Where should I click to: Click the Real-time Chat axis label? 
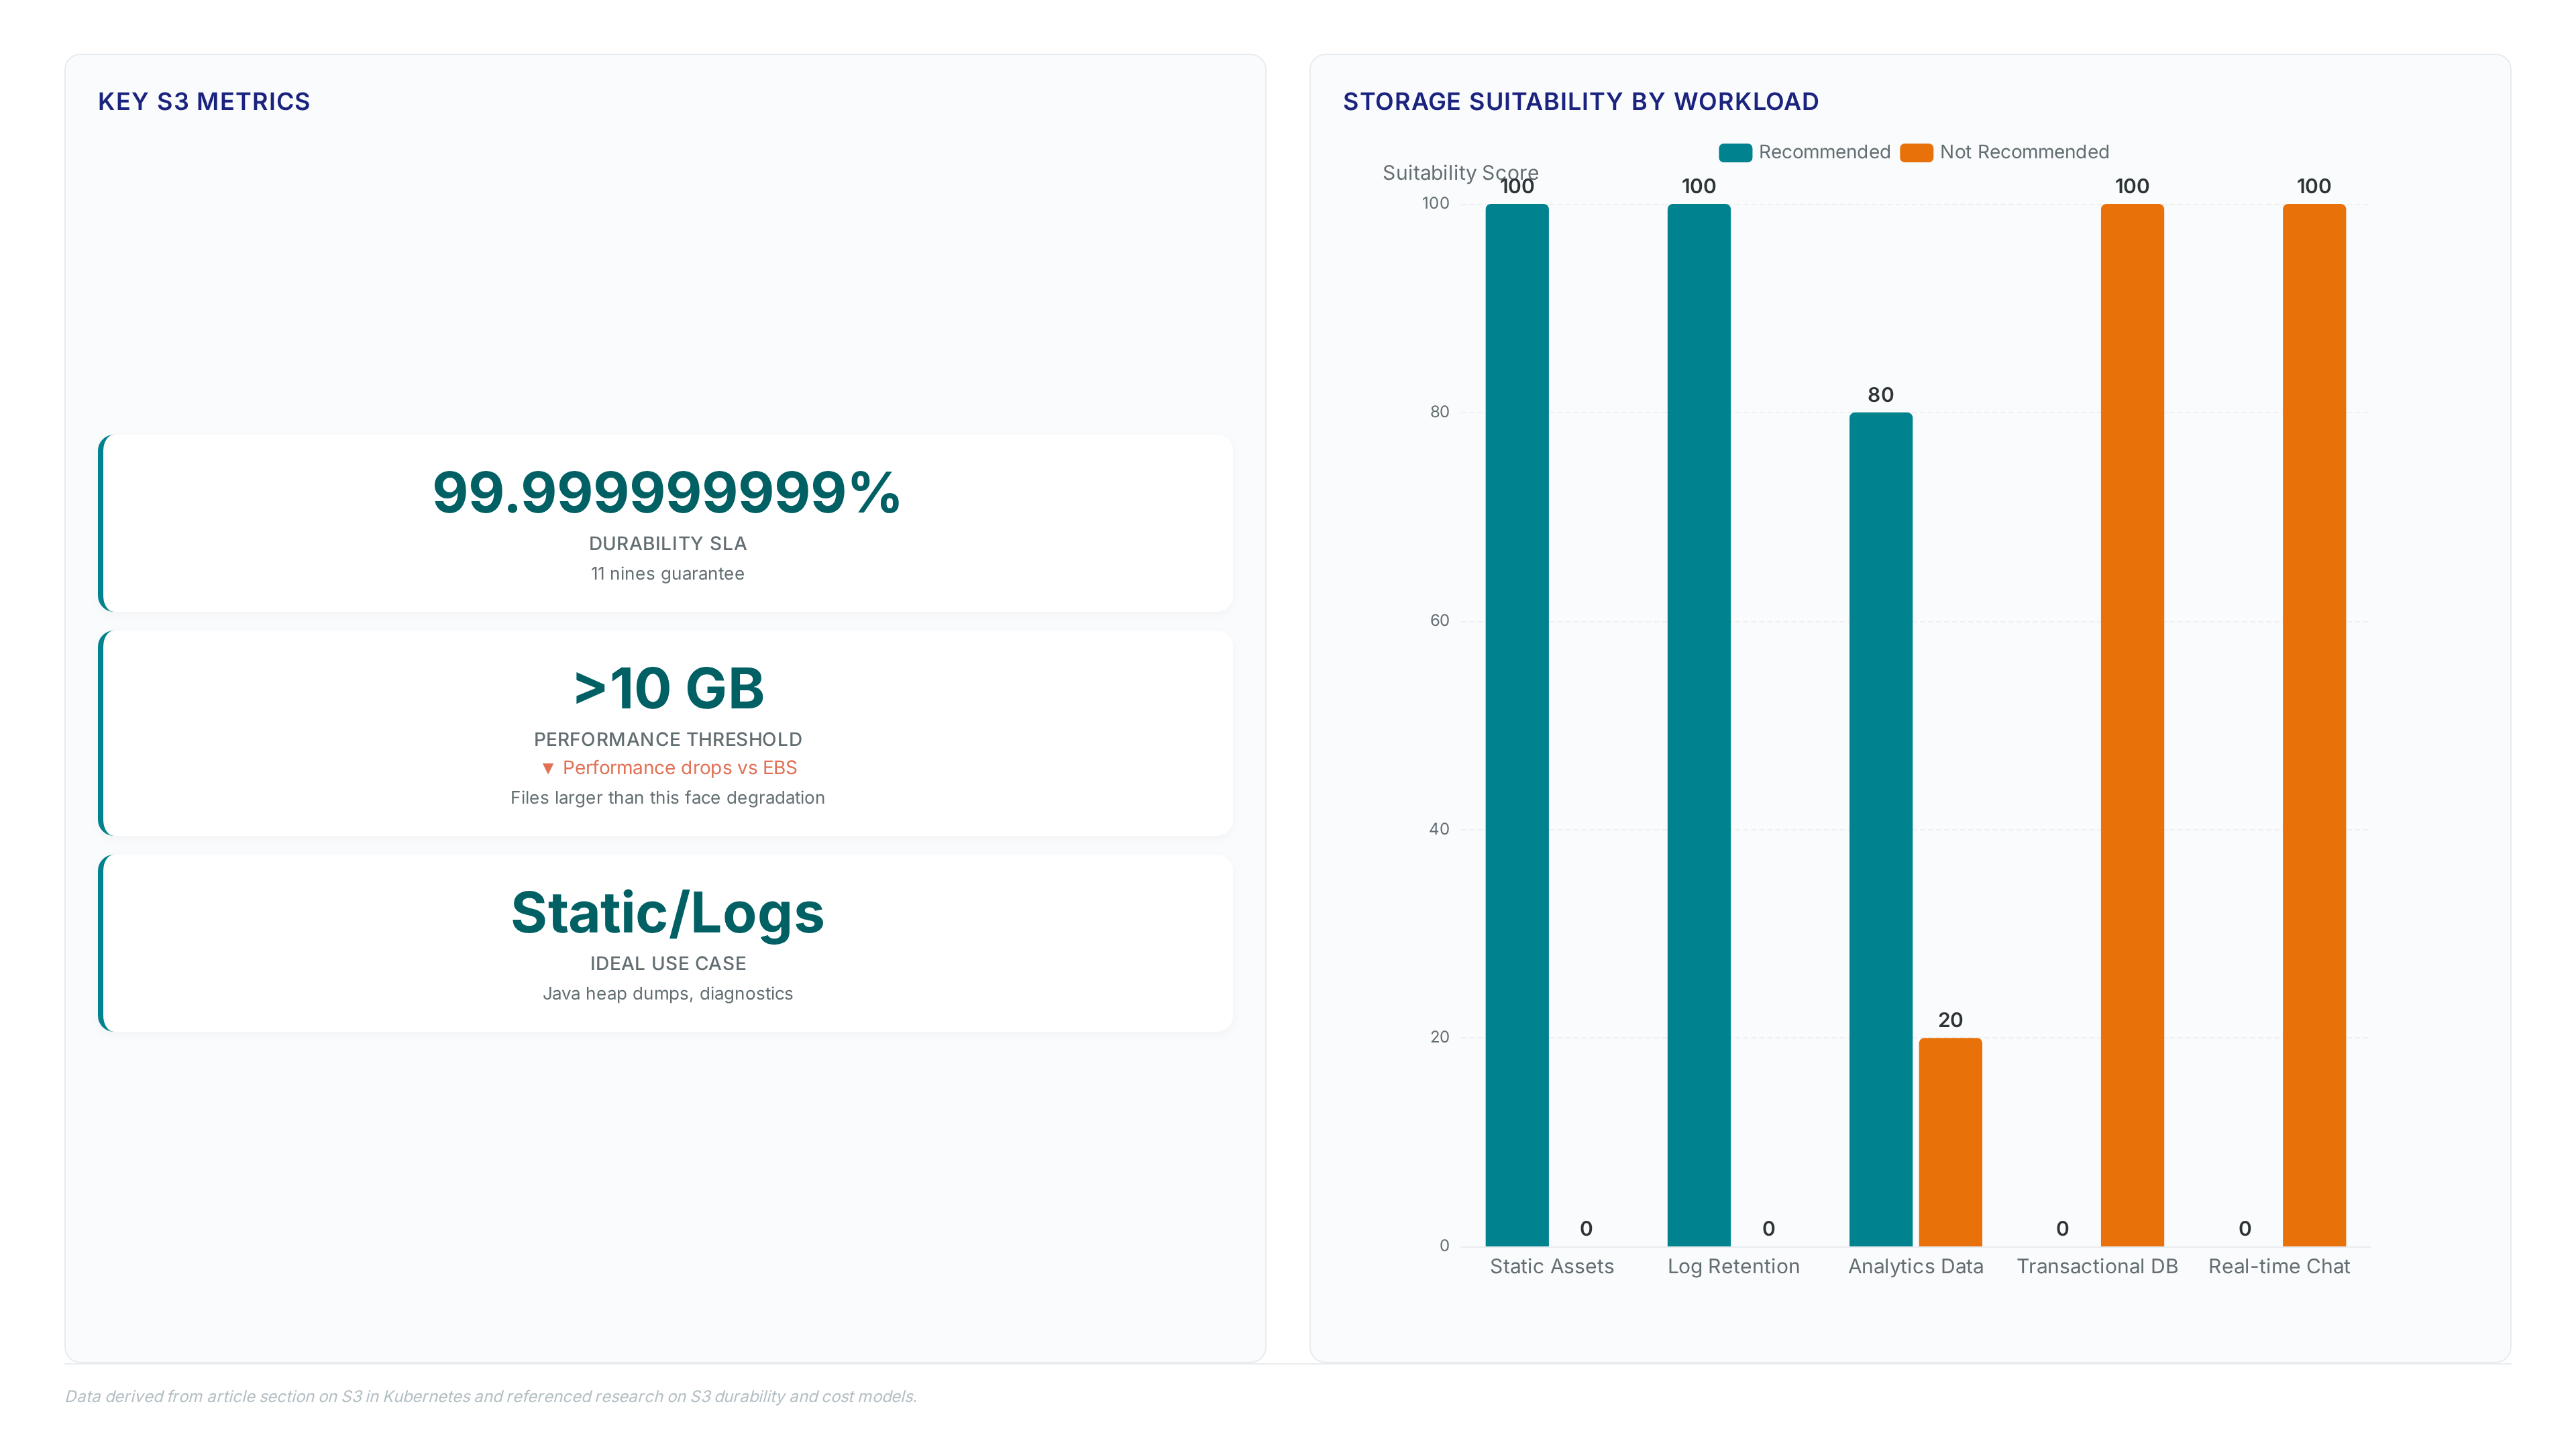click(x=2279, y=1267)
